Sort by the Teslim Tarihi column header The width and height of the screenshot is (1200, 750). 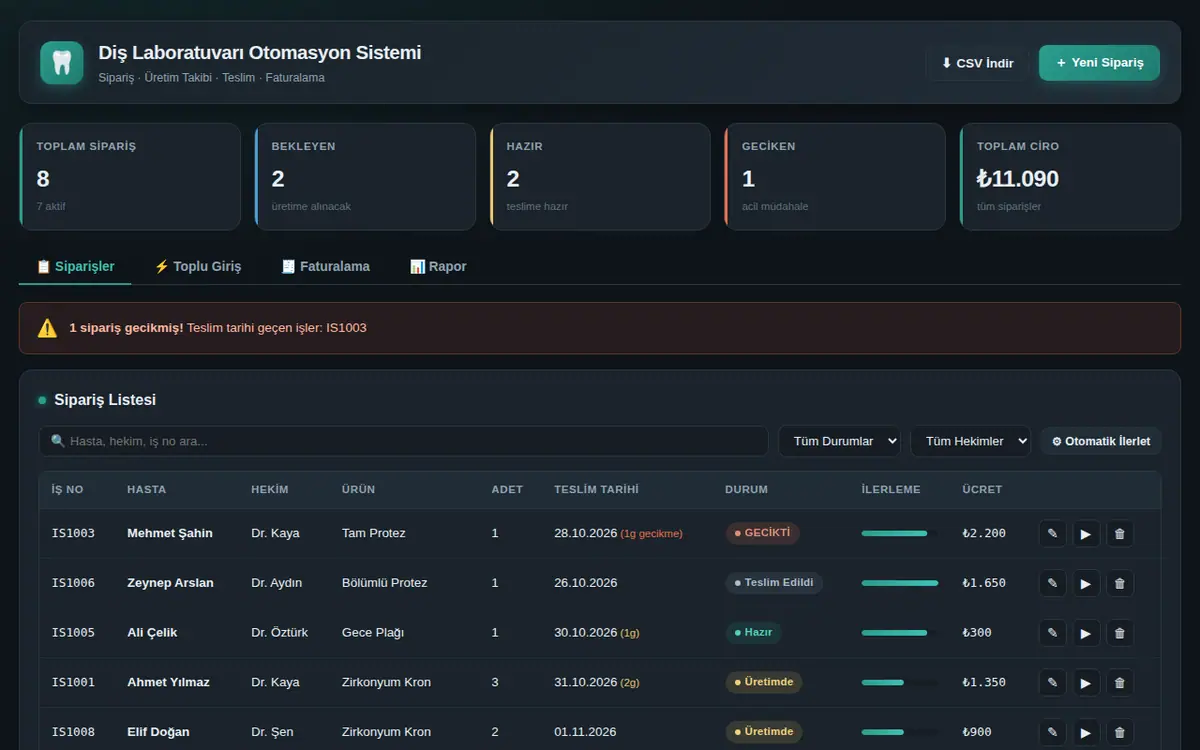click(596, 490)
